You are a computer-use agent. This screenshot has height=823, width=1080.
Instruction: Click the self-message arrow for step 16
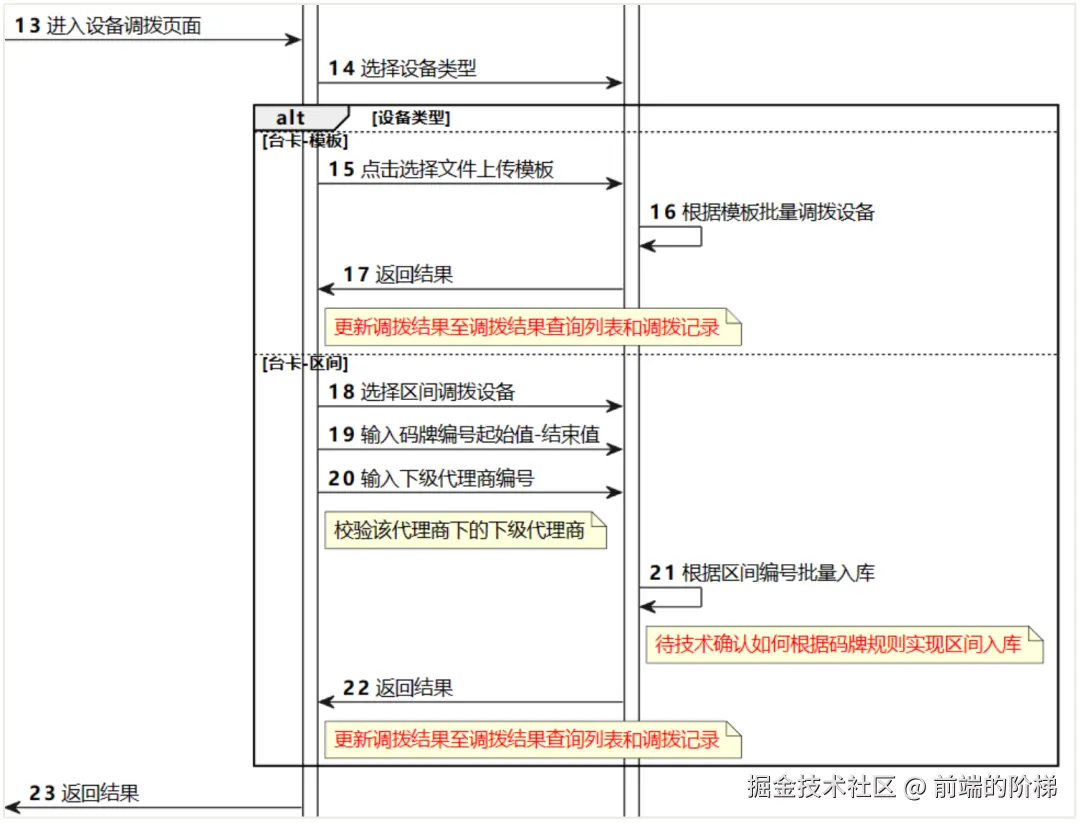(x=672, y=236)
